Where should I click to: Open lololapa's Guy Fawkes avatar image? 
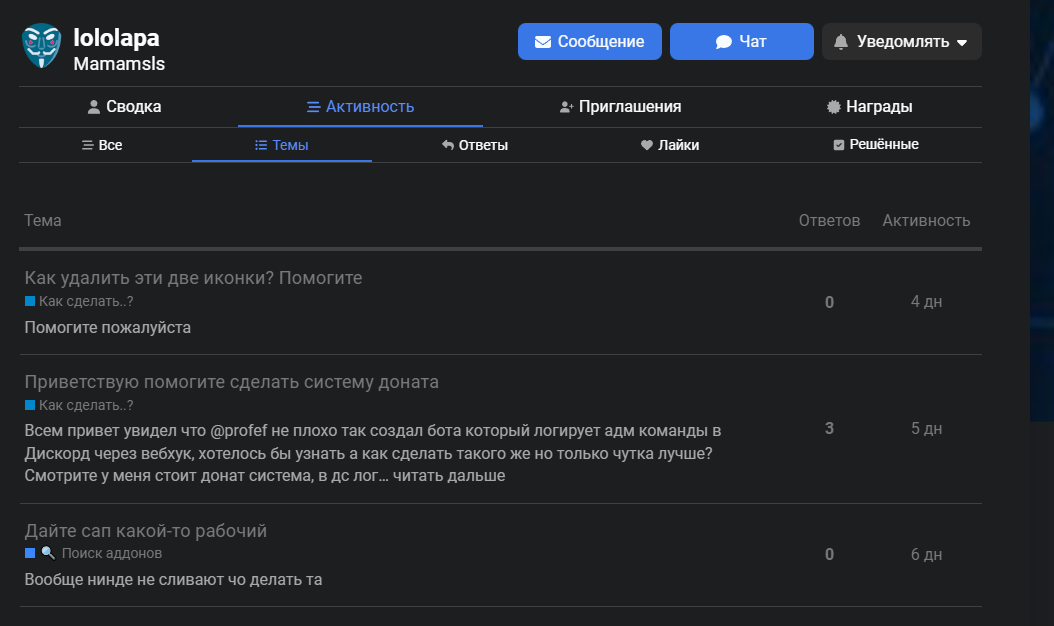point(41,46)
